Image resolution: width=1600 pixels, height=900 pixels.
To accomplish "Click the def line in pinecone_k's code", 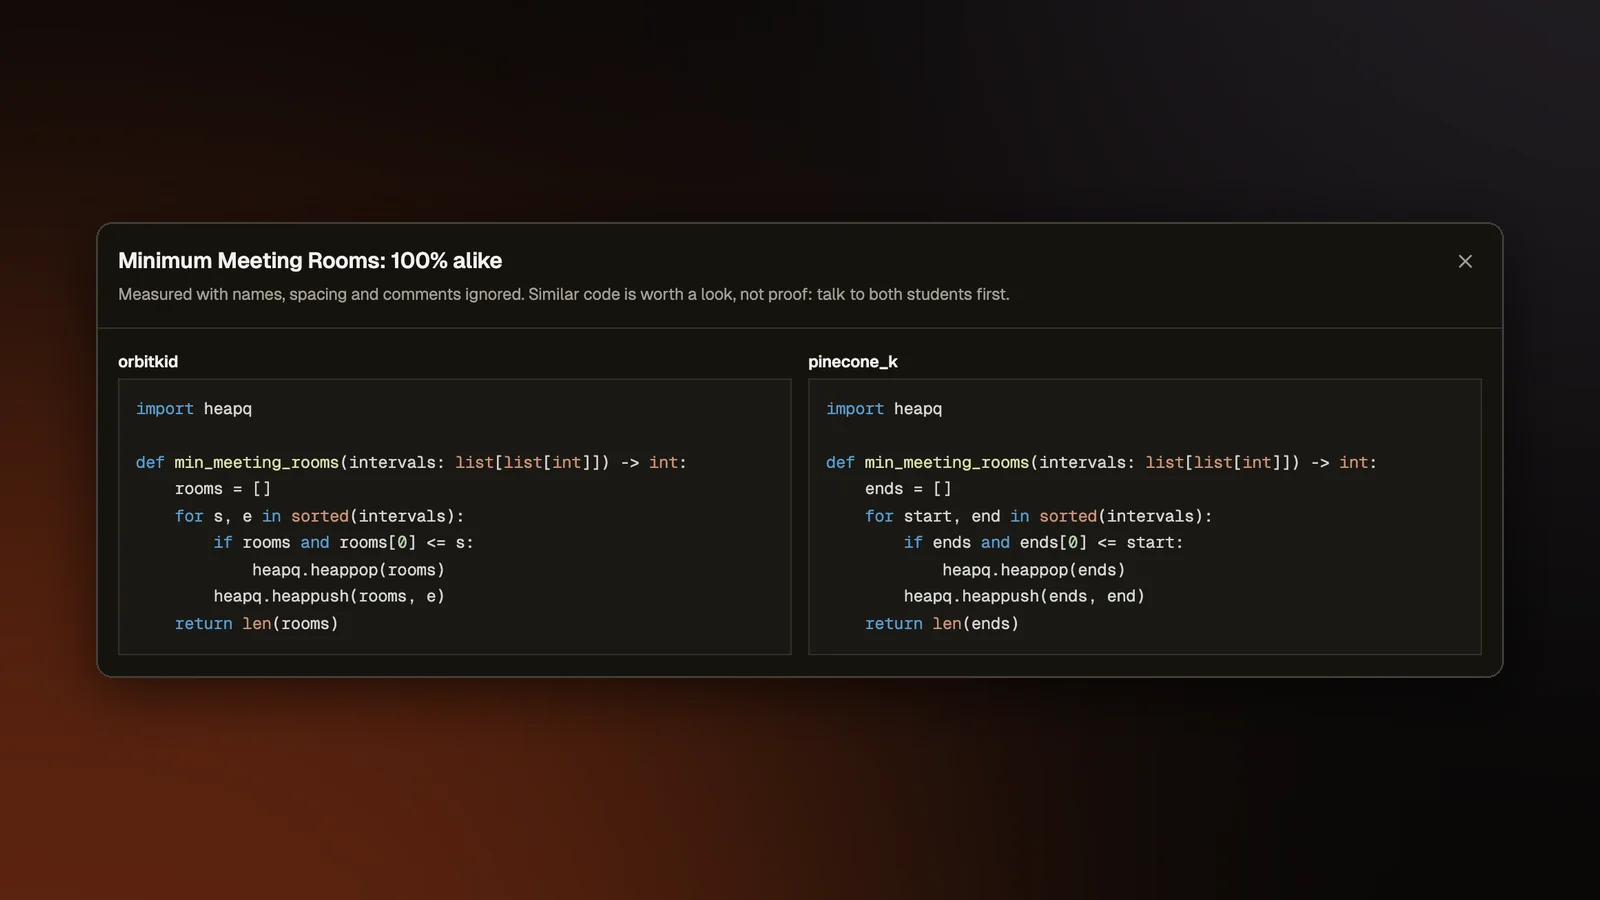I will (x=1101, y=462).
